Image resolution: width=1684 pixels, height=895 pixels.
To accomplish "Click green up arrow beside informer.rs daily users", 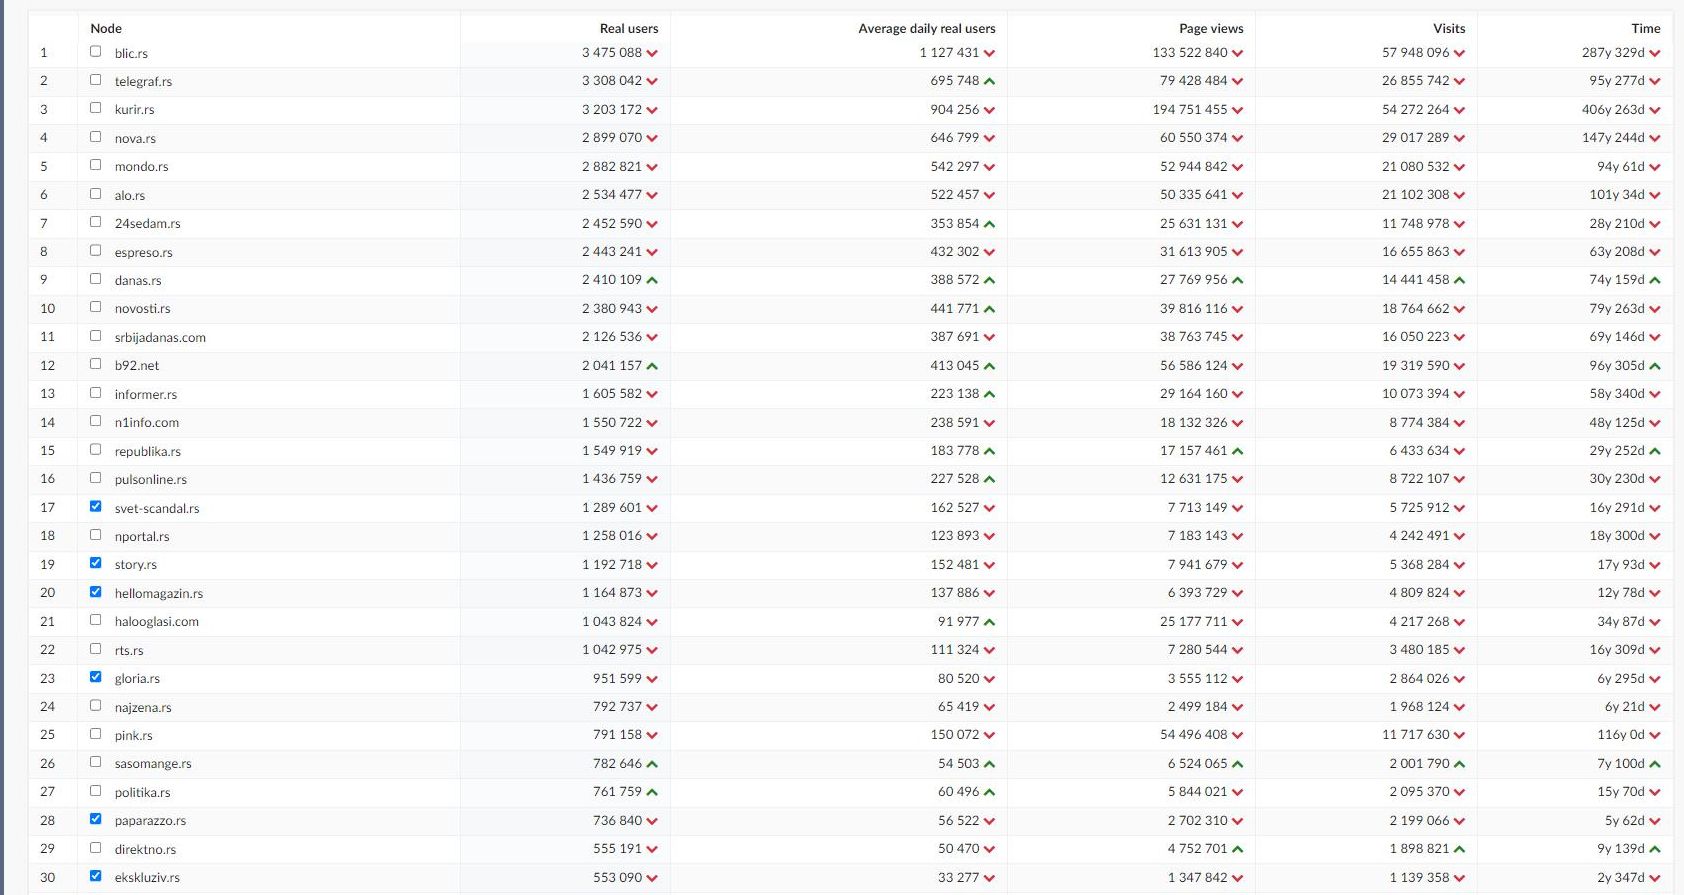I will [989, 394].
